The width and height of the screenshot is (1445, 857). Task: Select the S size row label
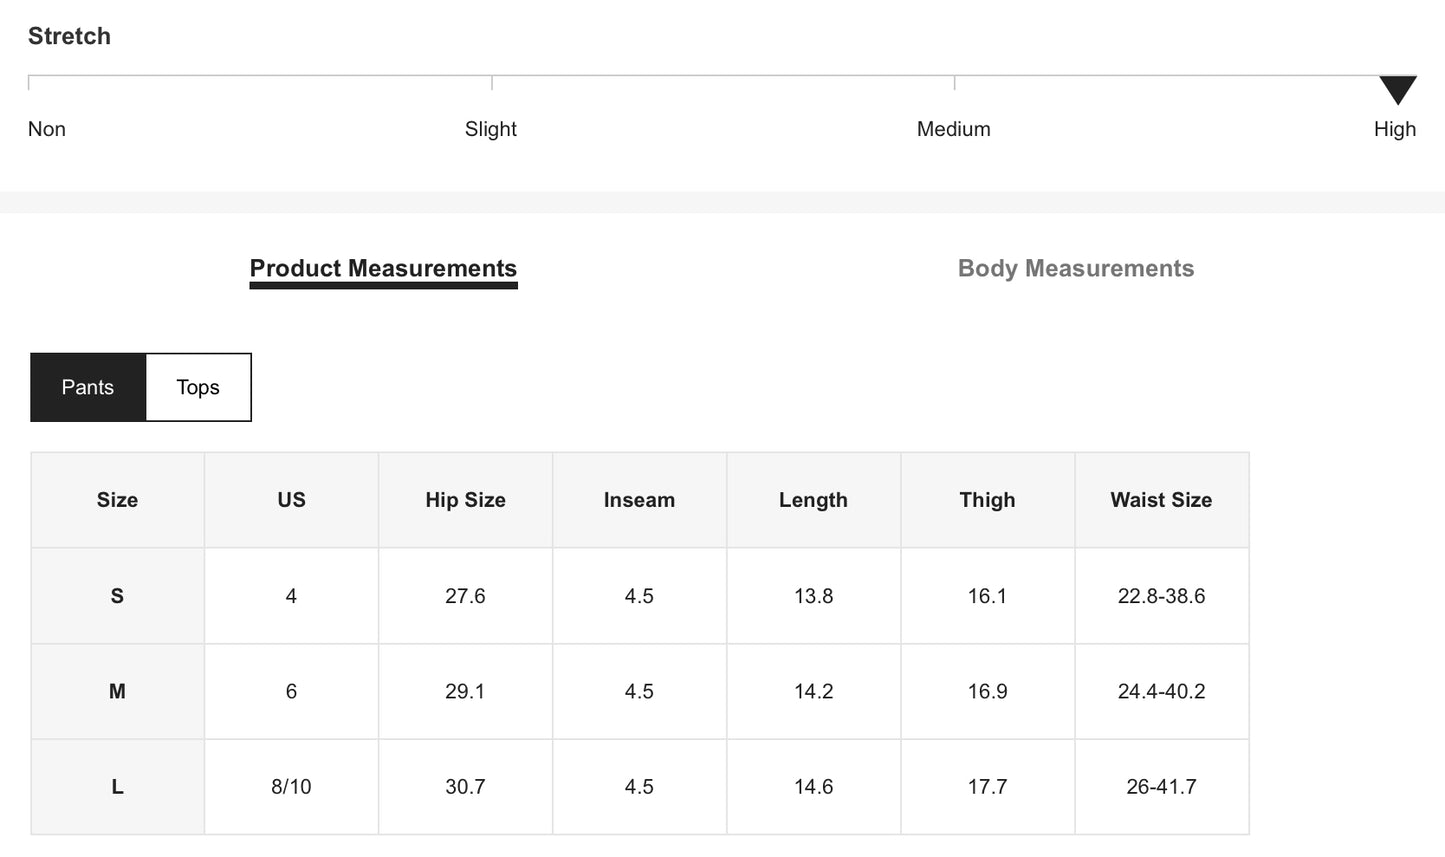tap(117, 596)
